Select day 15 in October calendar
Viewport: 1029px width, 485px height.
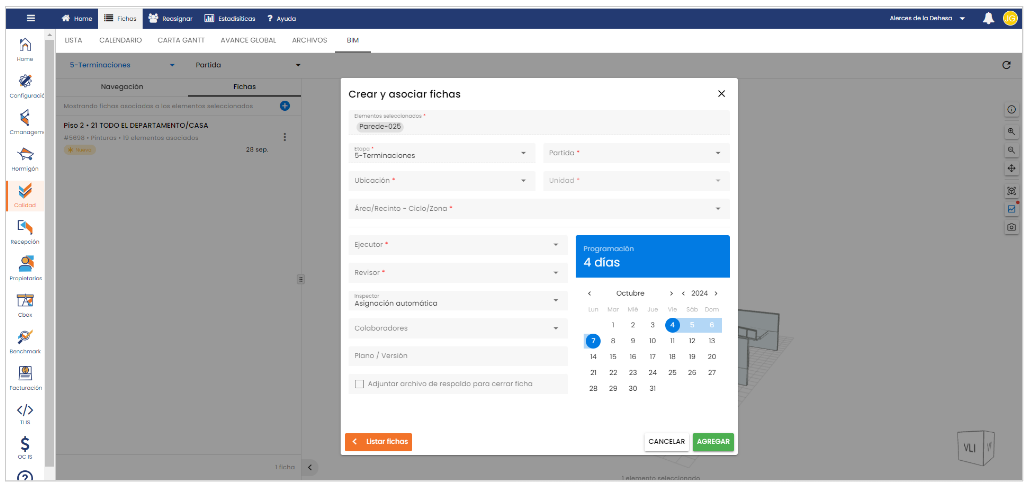[613, 356]
